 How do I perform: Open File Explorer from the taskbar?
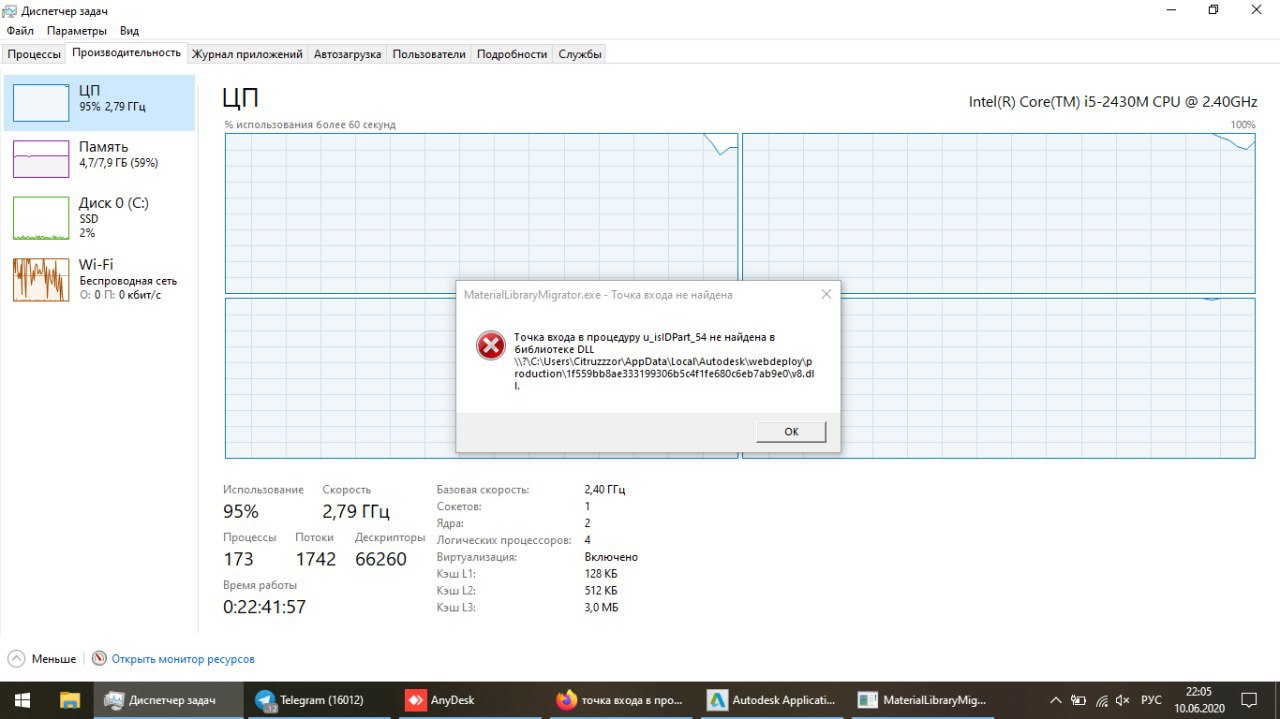(x=69, y=699)
